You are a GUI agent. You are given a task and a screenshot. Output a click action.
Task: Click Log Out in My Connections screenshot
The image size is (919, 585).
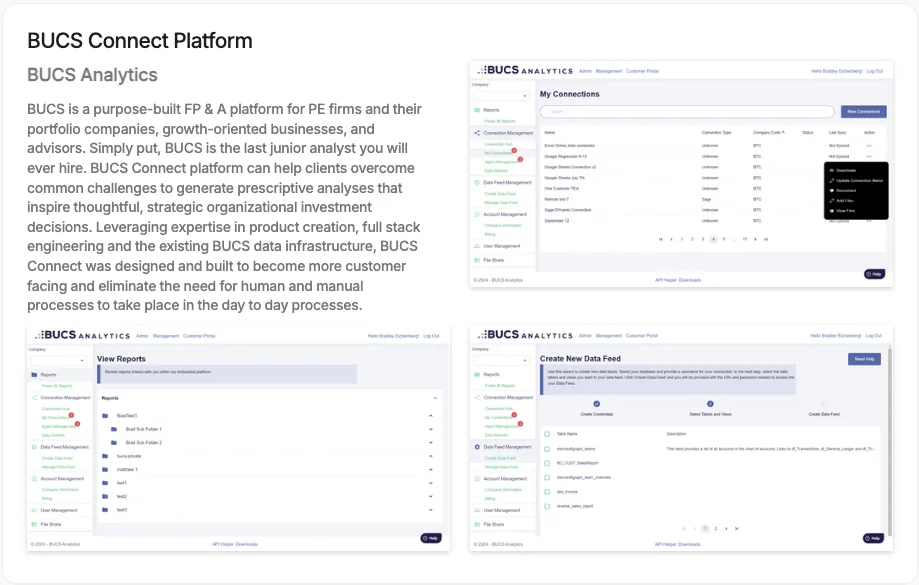874,71
